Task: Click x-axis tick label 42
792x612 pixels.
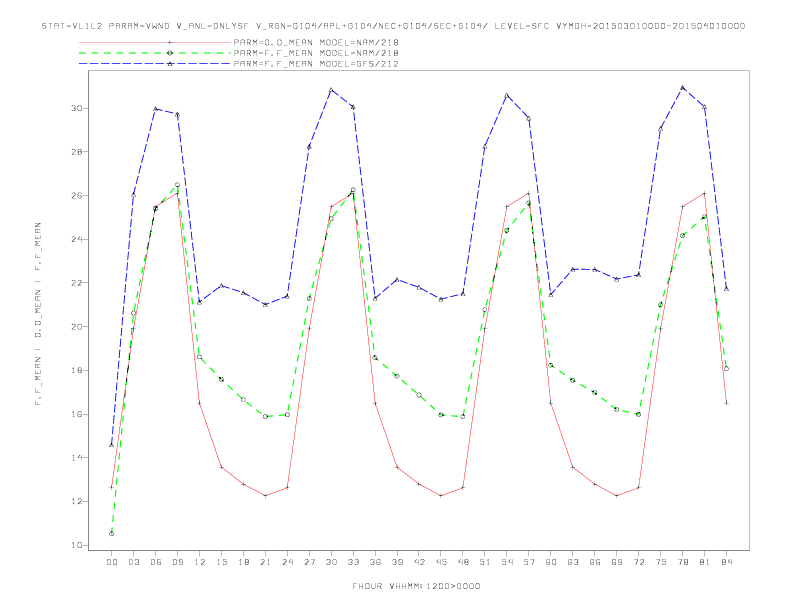Action: point(419,562)
